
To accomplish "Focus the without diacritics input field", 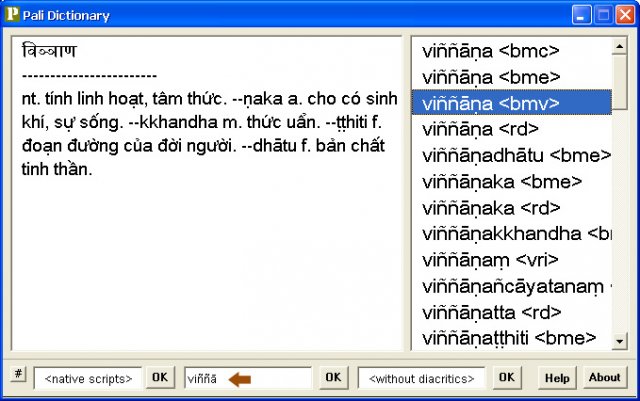I will click(422, 379).
